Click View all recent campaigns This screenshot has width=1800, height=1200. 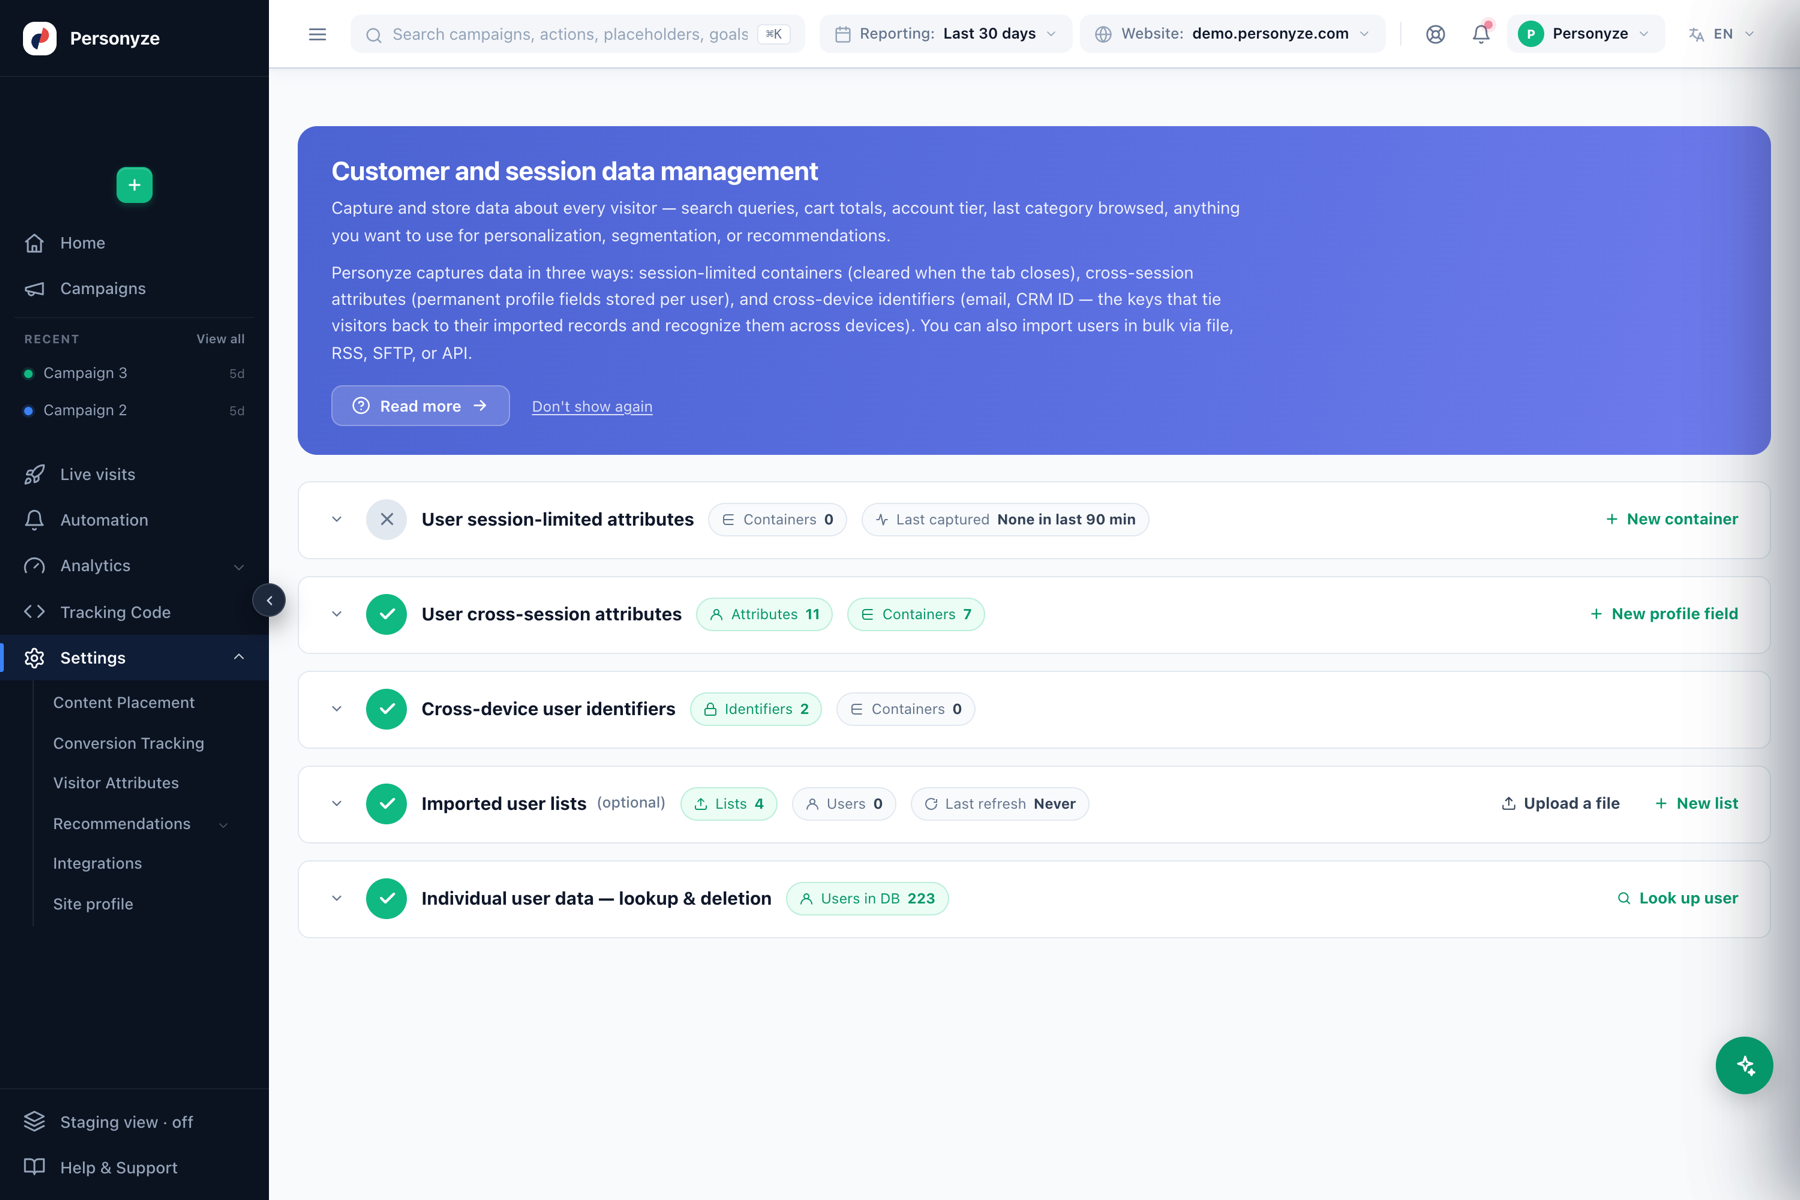coord(220,339)
